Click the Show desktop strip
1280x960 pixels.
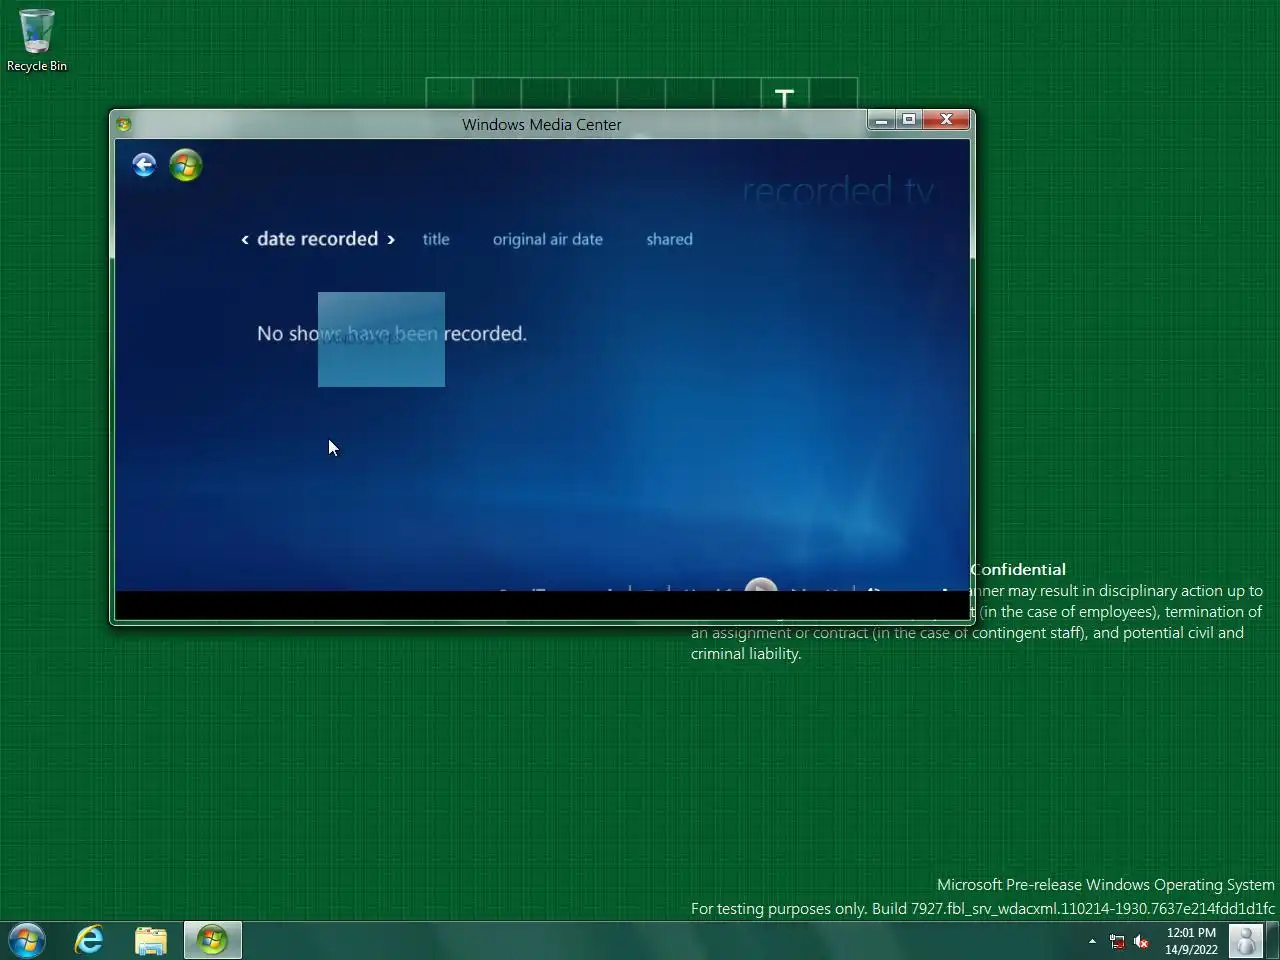click(x=1272, y=941)
